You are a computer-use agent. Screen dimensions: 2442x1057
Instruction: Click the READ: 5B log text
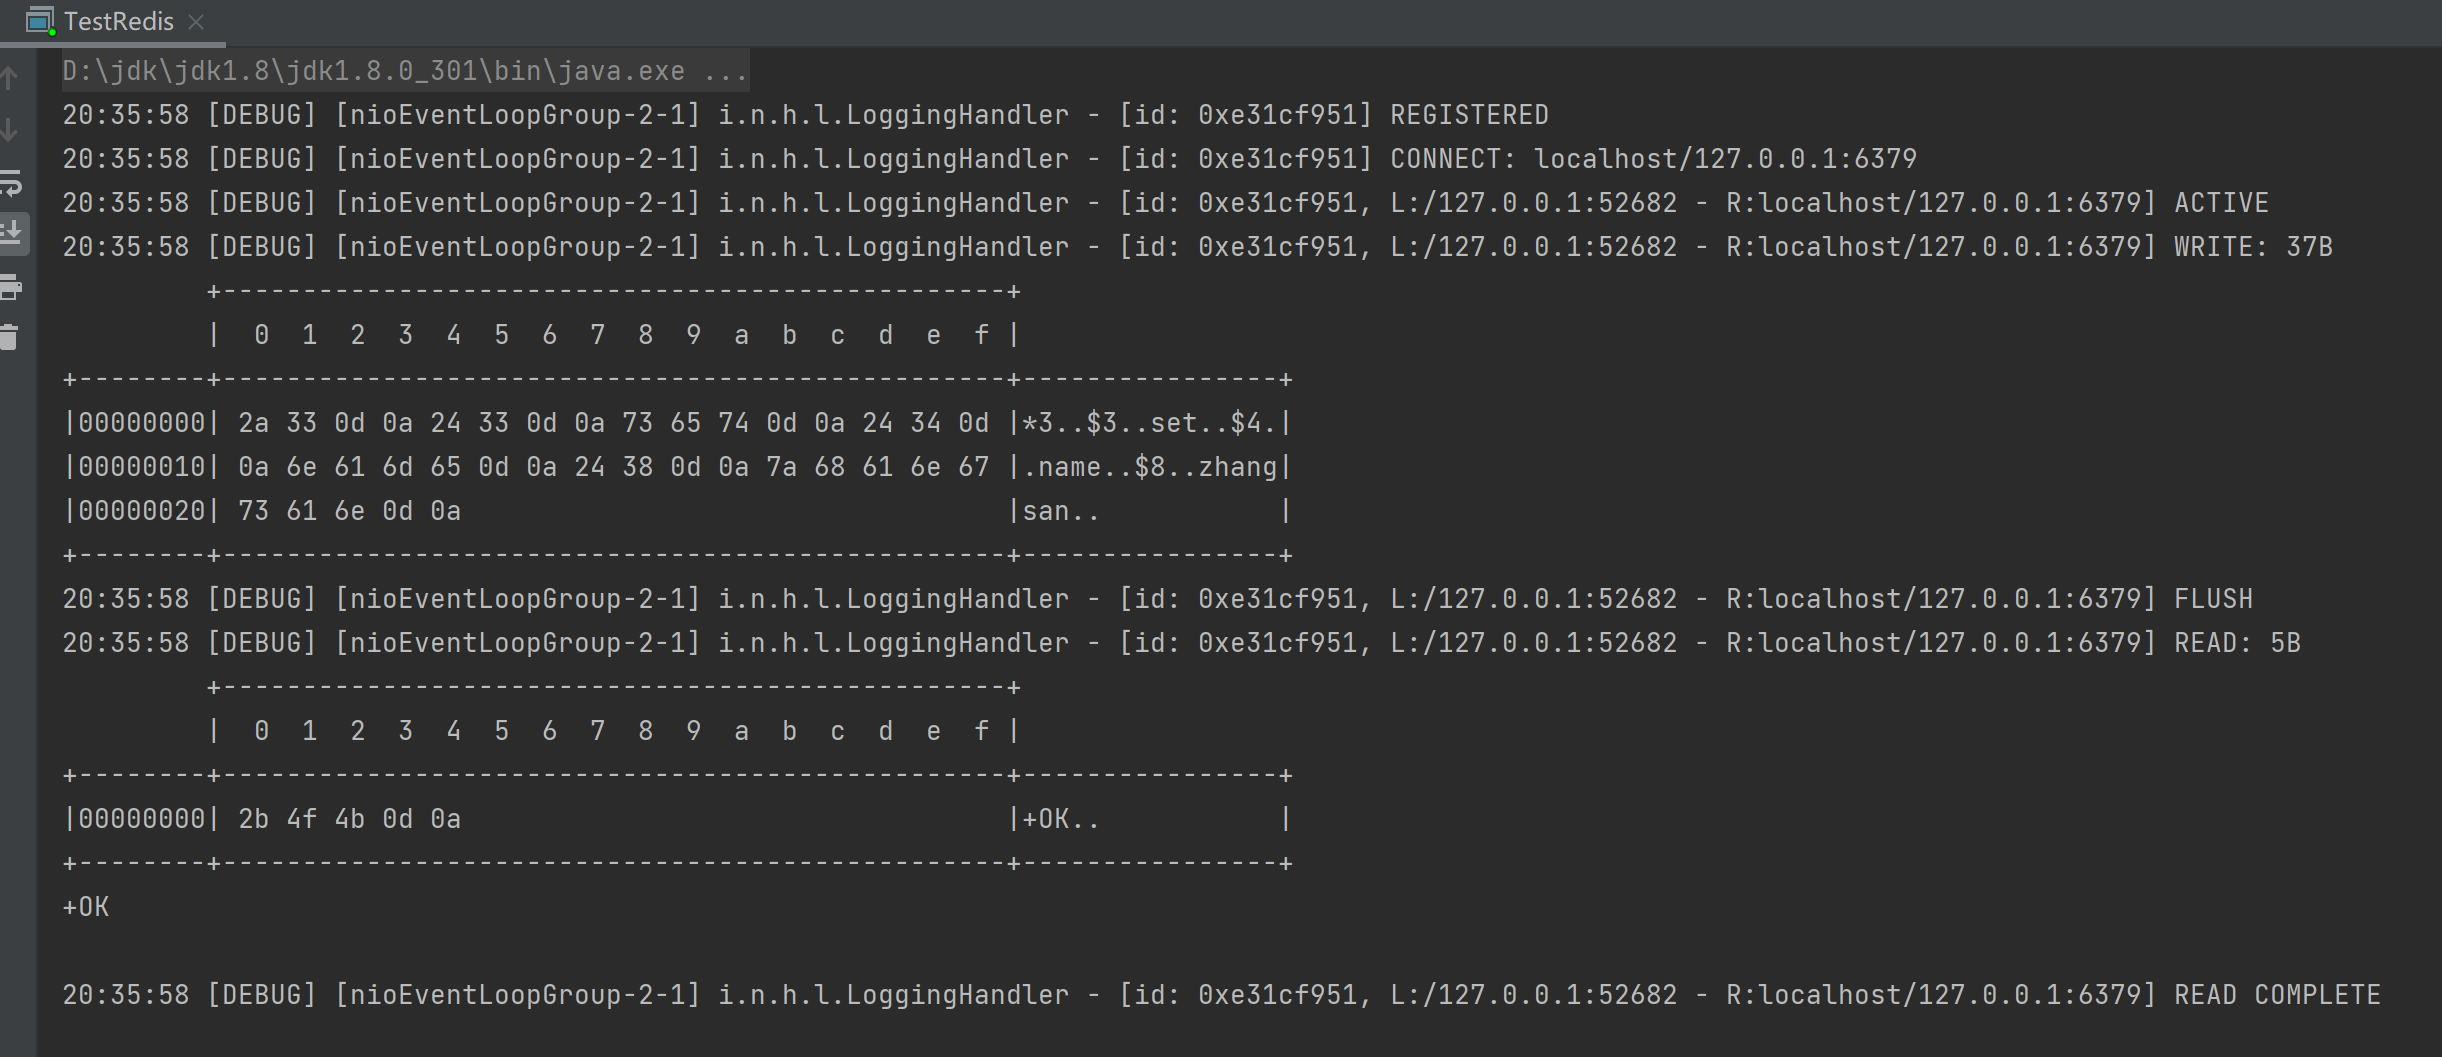coord(2236,643)
